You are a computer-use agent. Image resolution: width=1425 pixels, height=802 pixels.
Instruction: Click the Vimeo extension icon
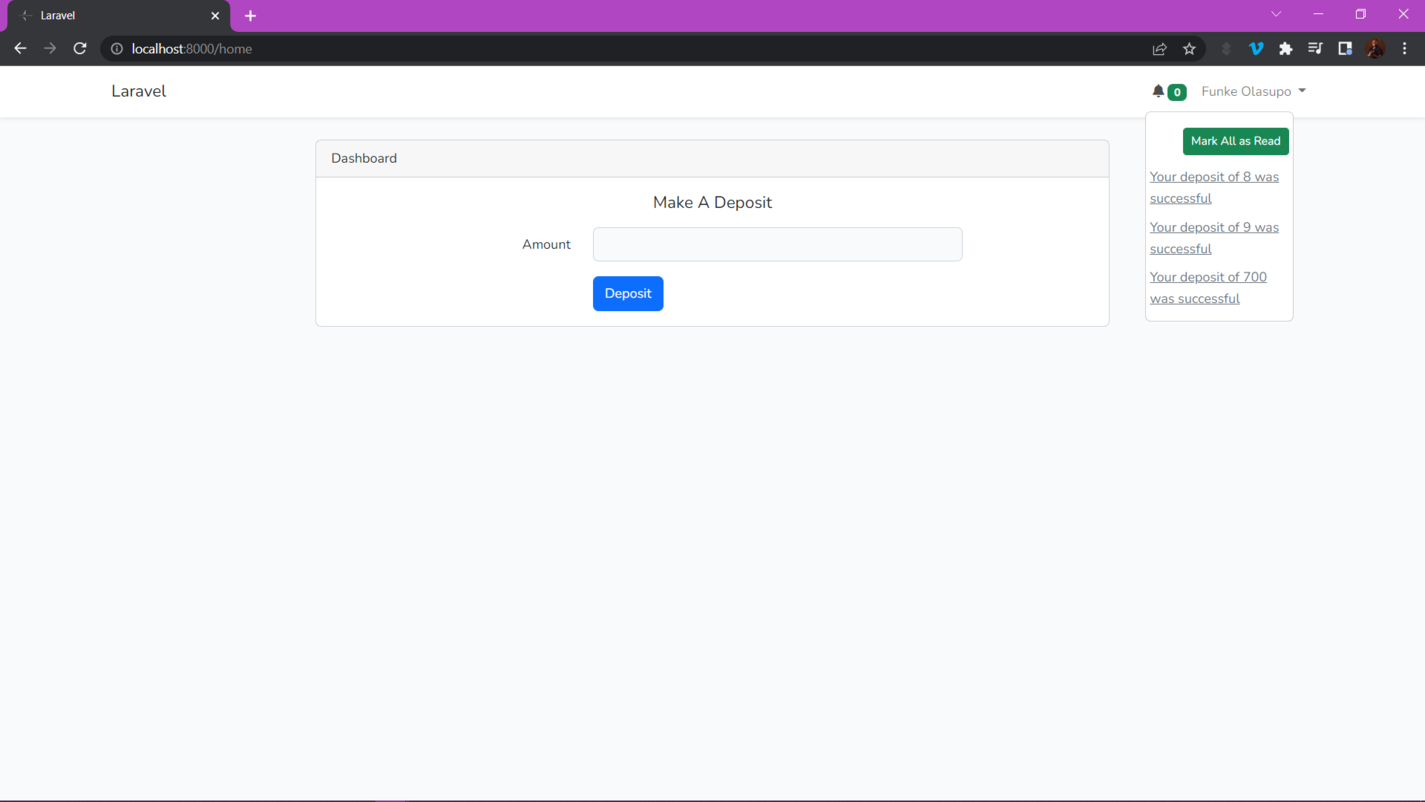pyautogui.click(x=1256, y=48)
